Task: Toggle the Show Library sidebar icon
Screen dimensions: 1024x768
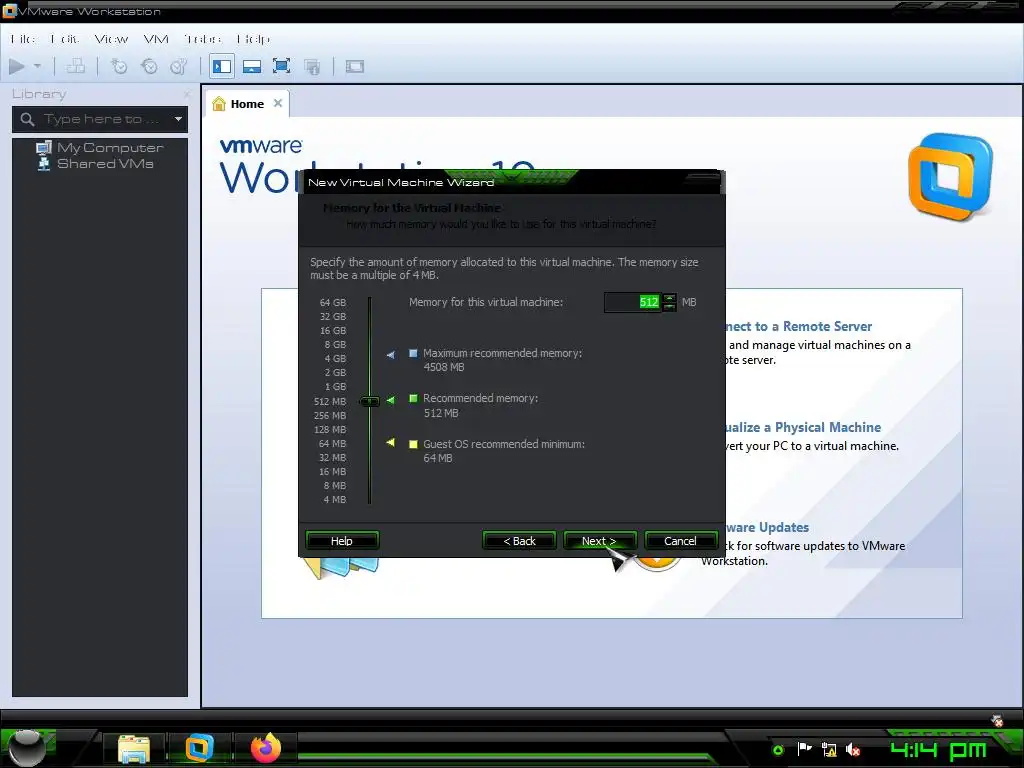Action: coord(222,66)
